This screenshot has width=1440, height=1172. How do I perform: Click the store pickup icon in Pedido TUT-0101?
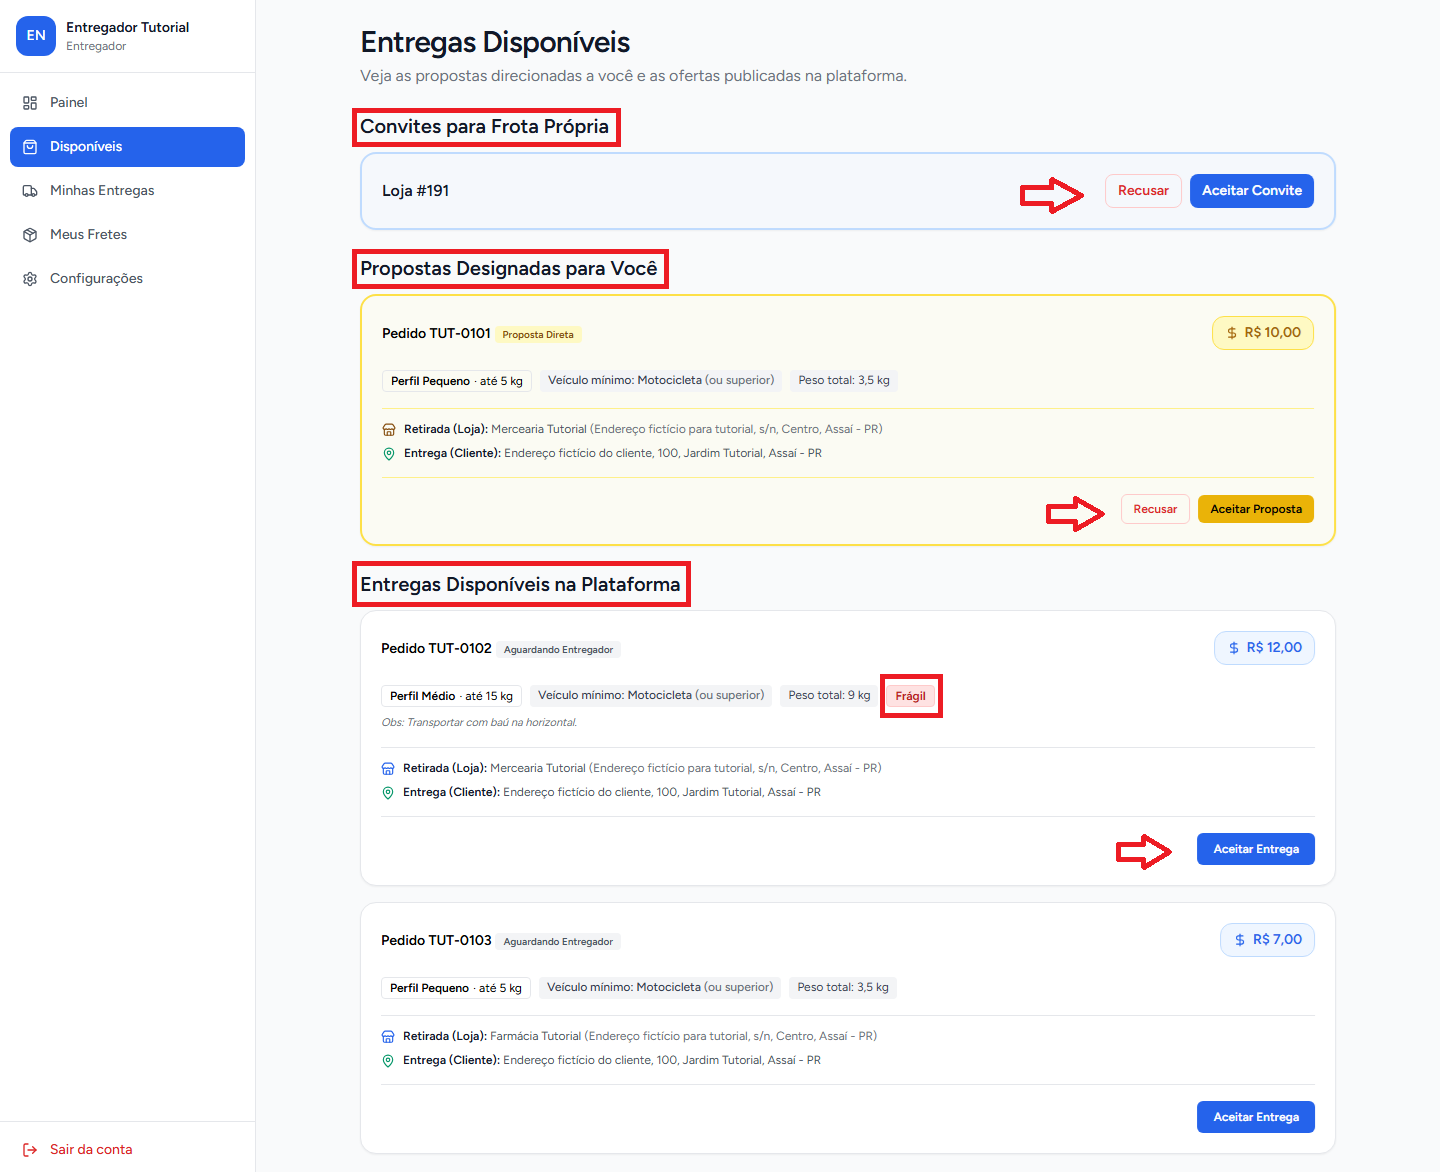[x=389, y=430]
